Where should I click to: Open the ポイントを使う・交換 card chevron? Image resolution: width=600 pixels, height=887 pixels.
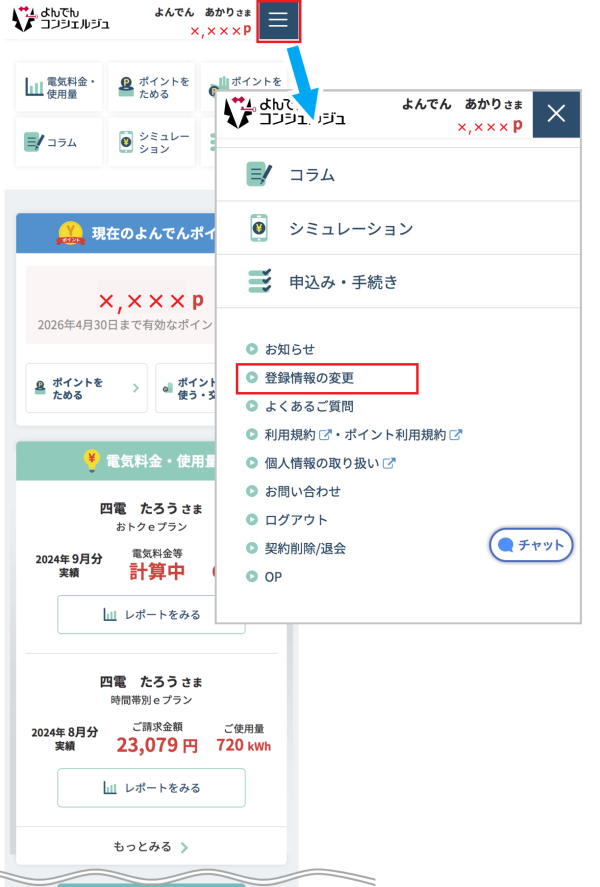coord(195,388)
